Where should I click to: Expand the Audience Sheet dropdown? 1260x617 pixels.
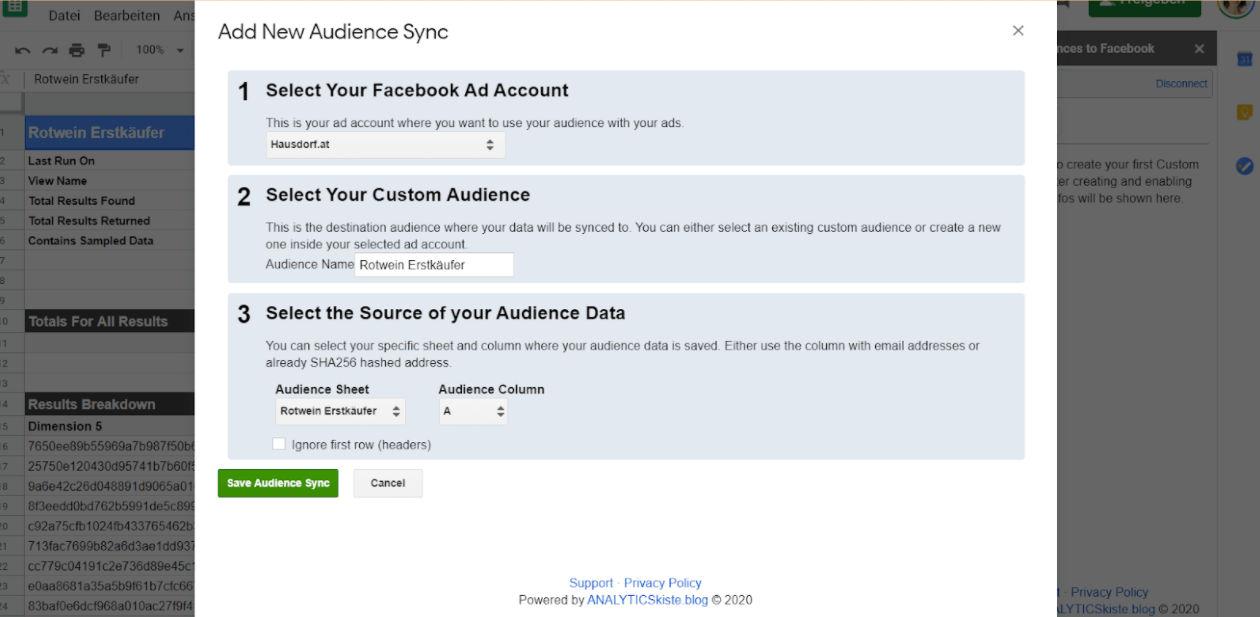coord(340,411)
